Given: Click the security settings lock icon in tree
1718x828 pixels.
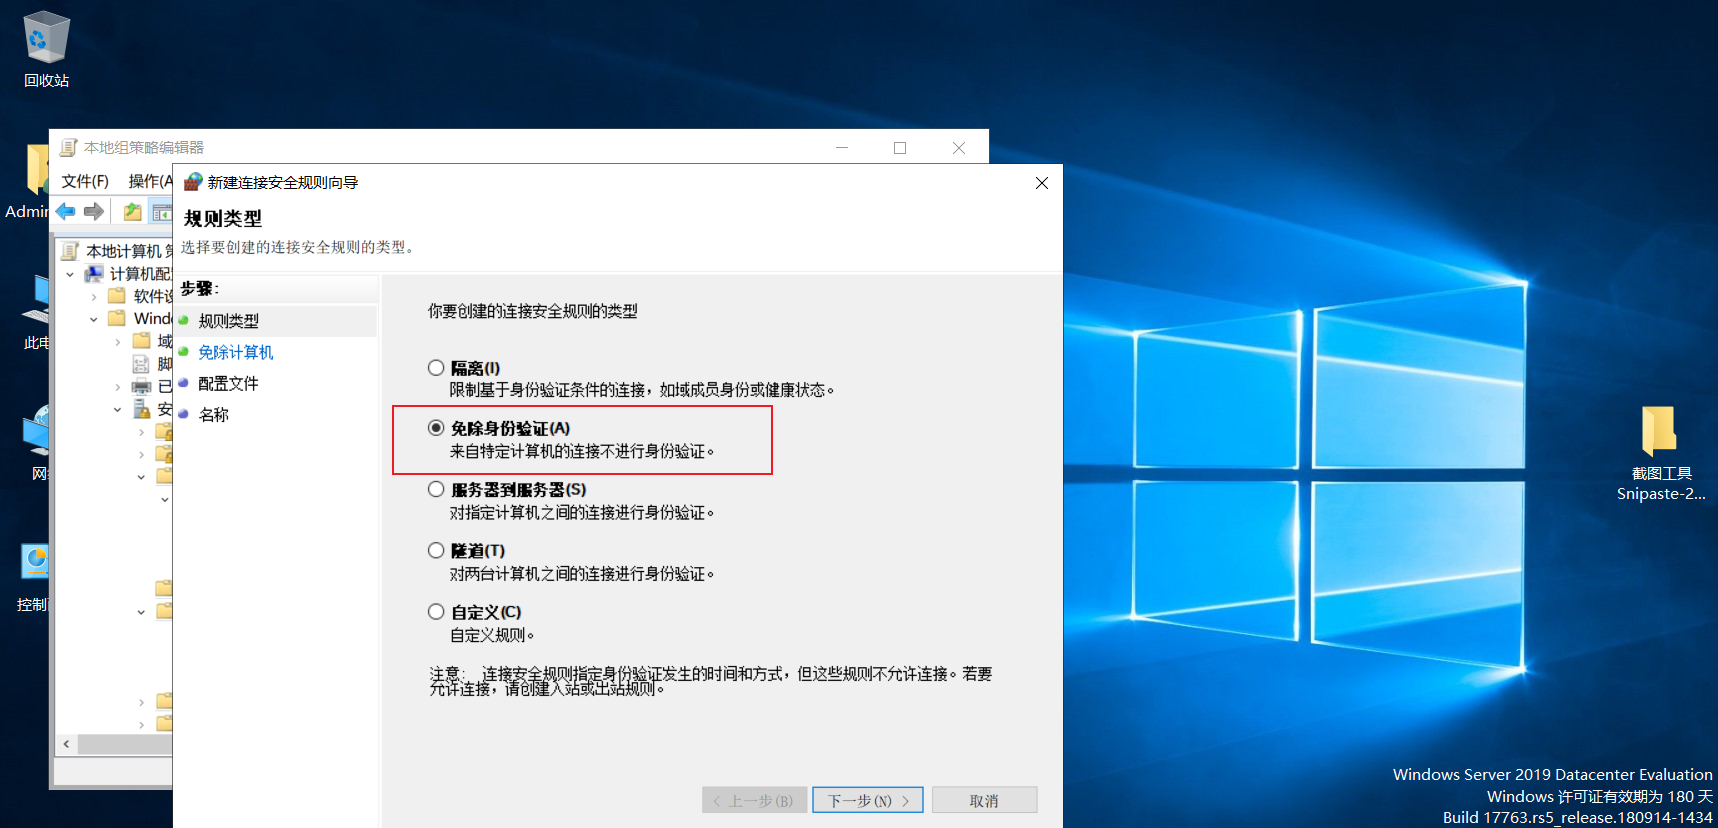Looking at the screenshot, I should point(141,408).
